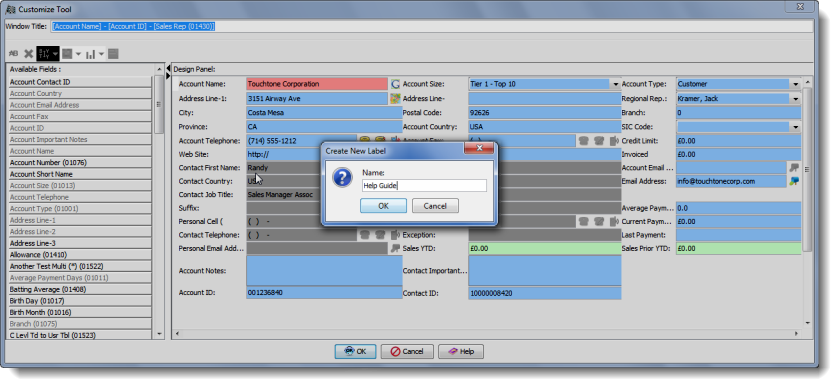
Task: Click the Name input in dialog
Action: tap(424, 186)
